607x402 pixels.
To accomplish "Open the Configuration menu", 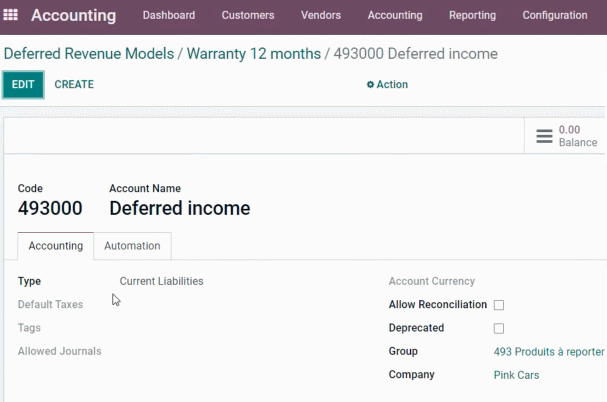I will (555, 15).
